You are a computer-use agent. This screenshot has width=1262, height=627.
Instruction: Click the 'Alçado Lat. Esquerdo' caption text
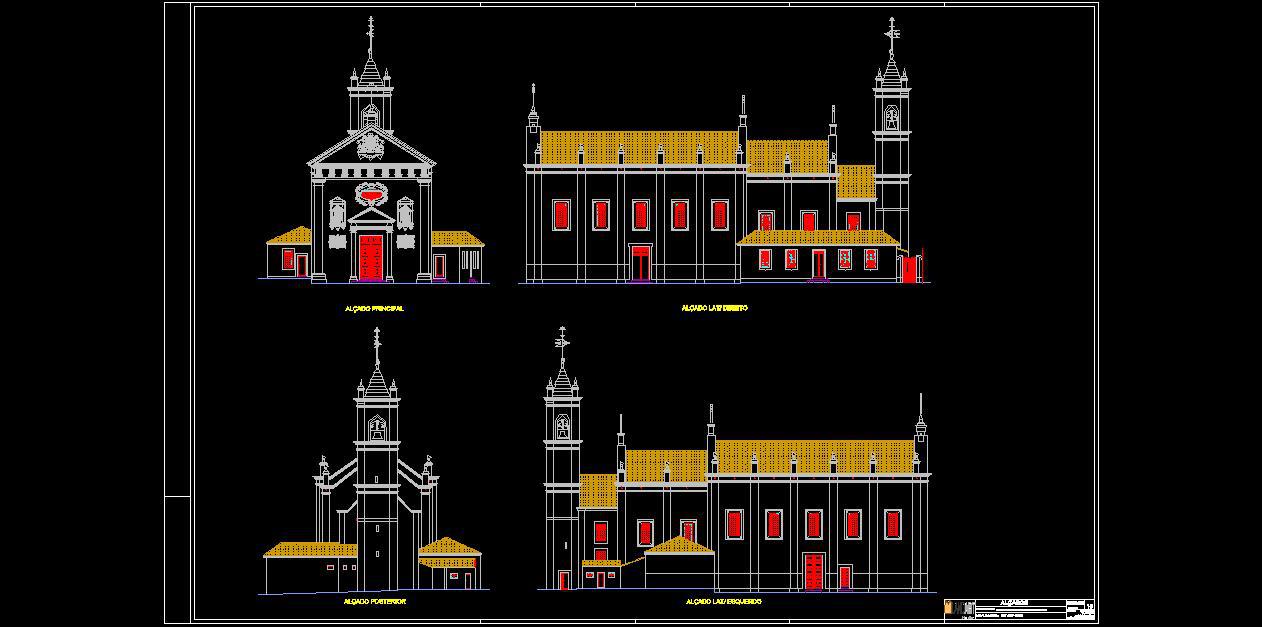click(723, 602)
